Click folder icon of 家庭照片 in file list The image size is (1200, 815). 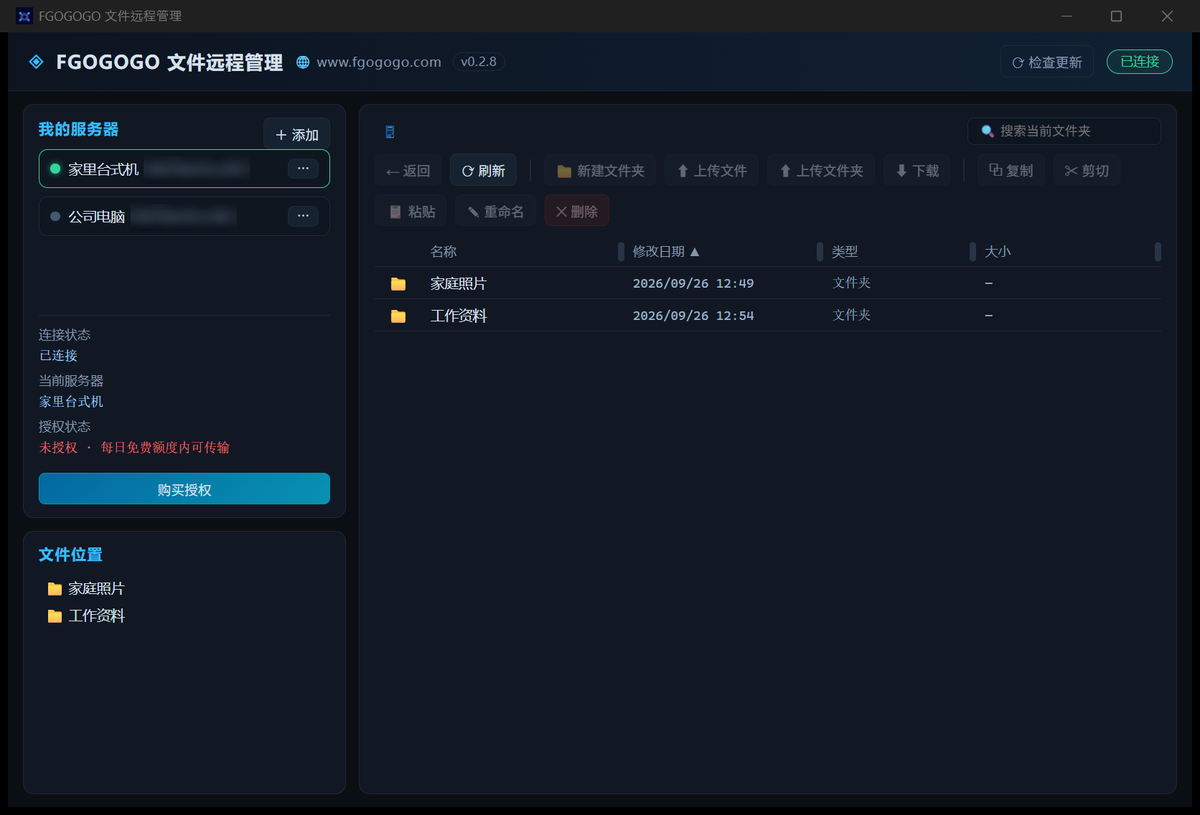click(398, 284)
